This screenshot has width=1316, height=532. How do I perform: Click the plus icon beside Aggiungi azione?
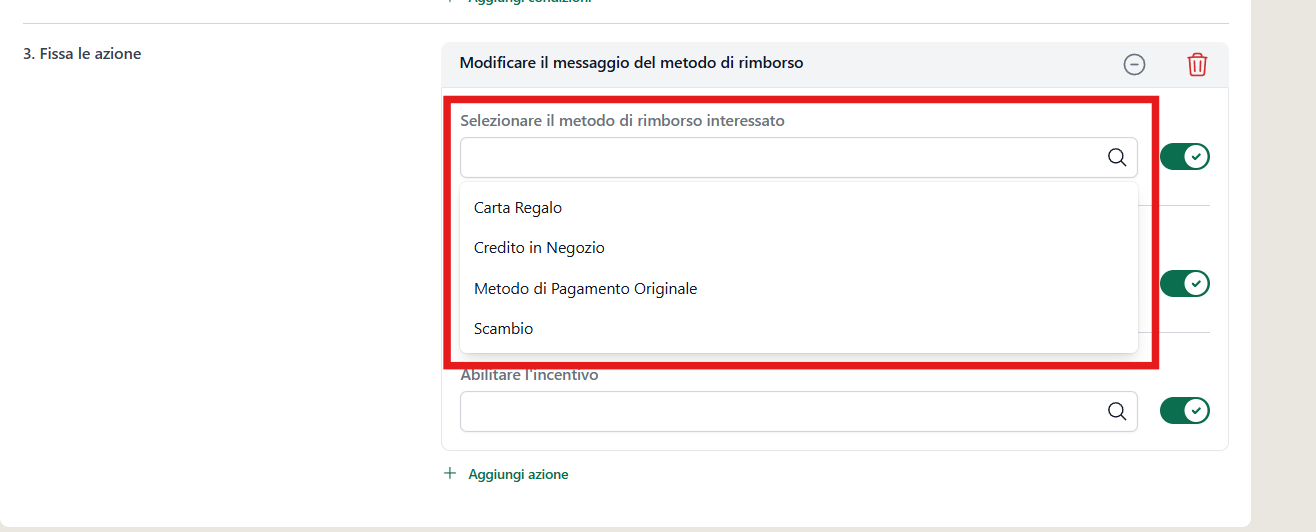click(x=450, y=474)
